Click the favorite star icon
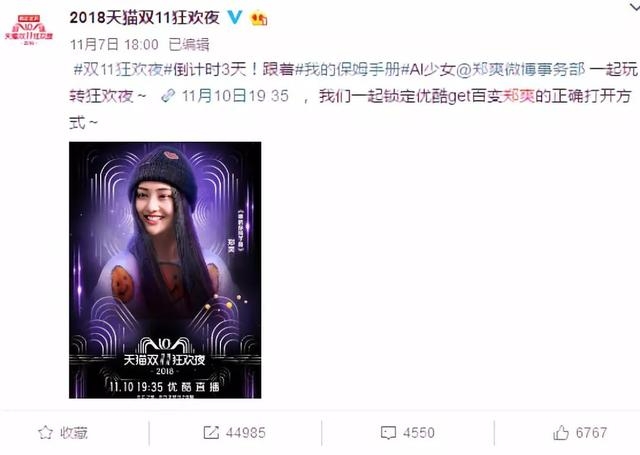 click(45, 433)
